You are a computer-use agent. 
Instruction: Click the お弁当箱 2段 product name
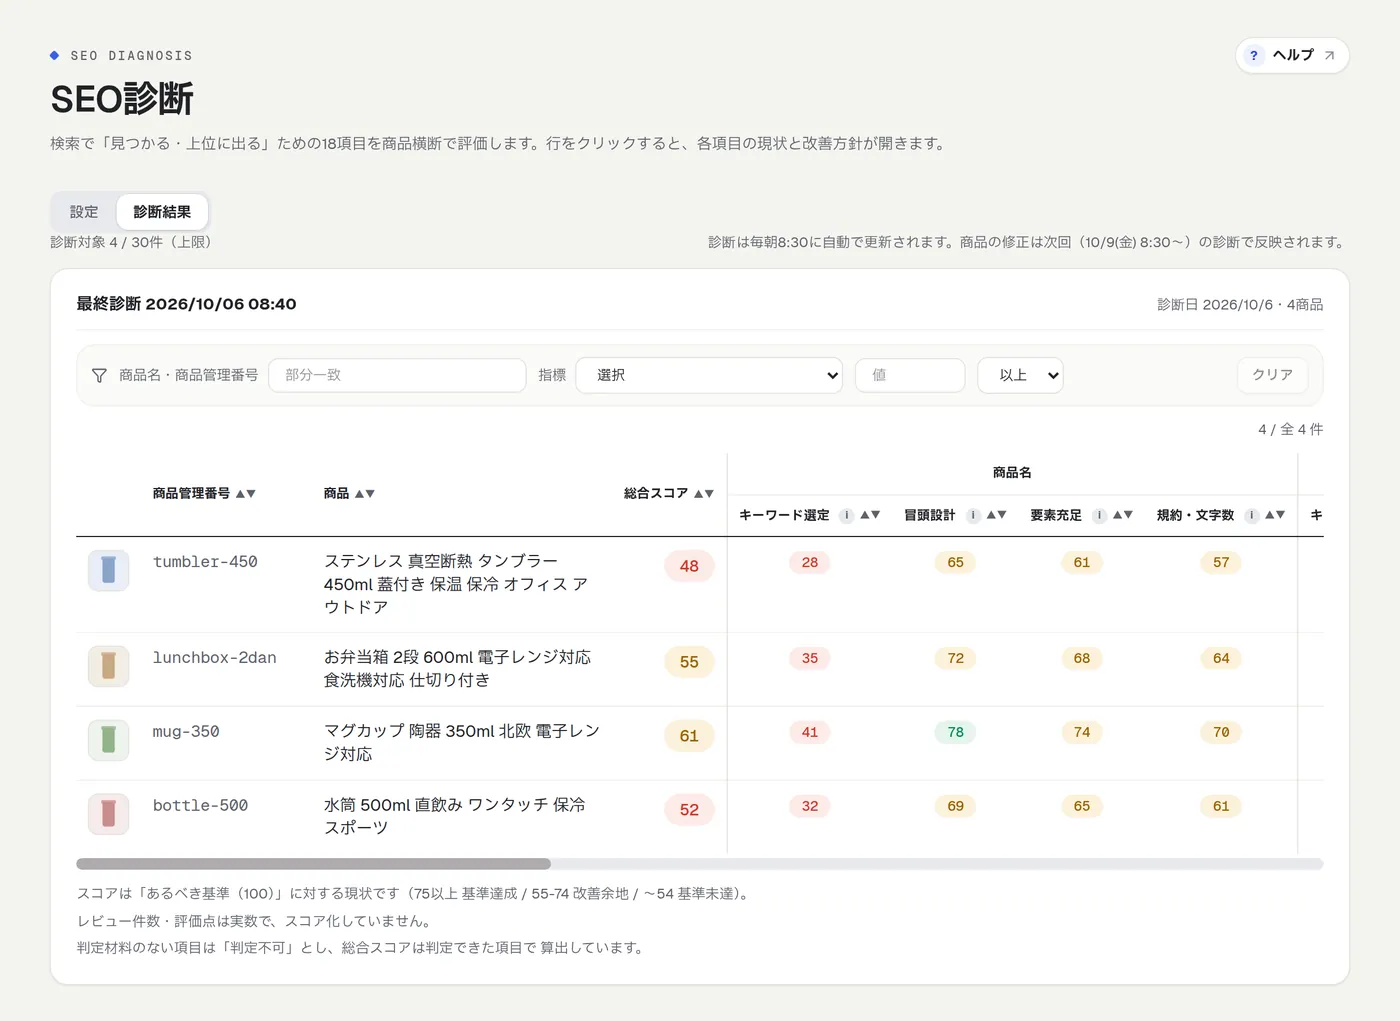[457, 668]
